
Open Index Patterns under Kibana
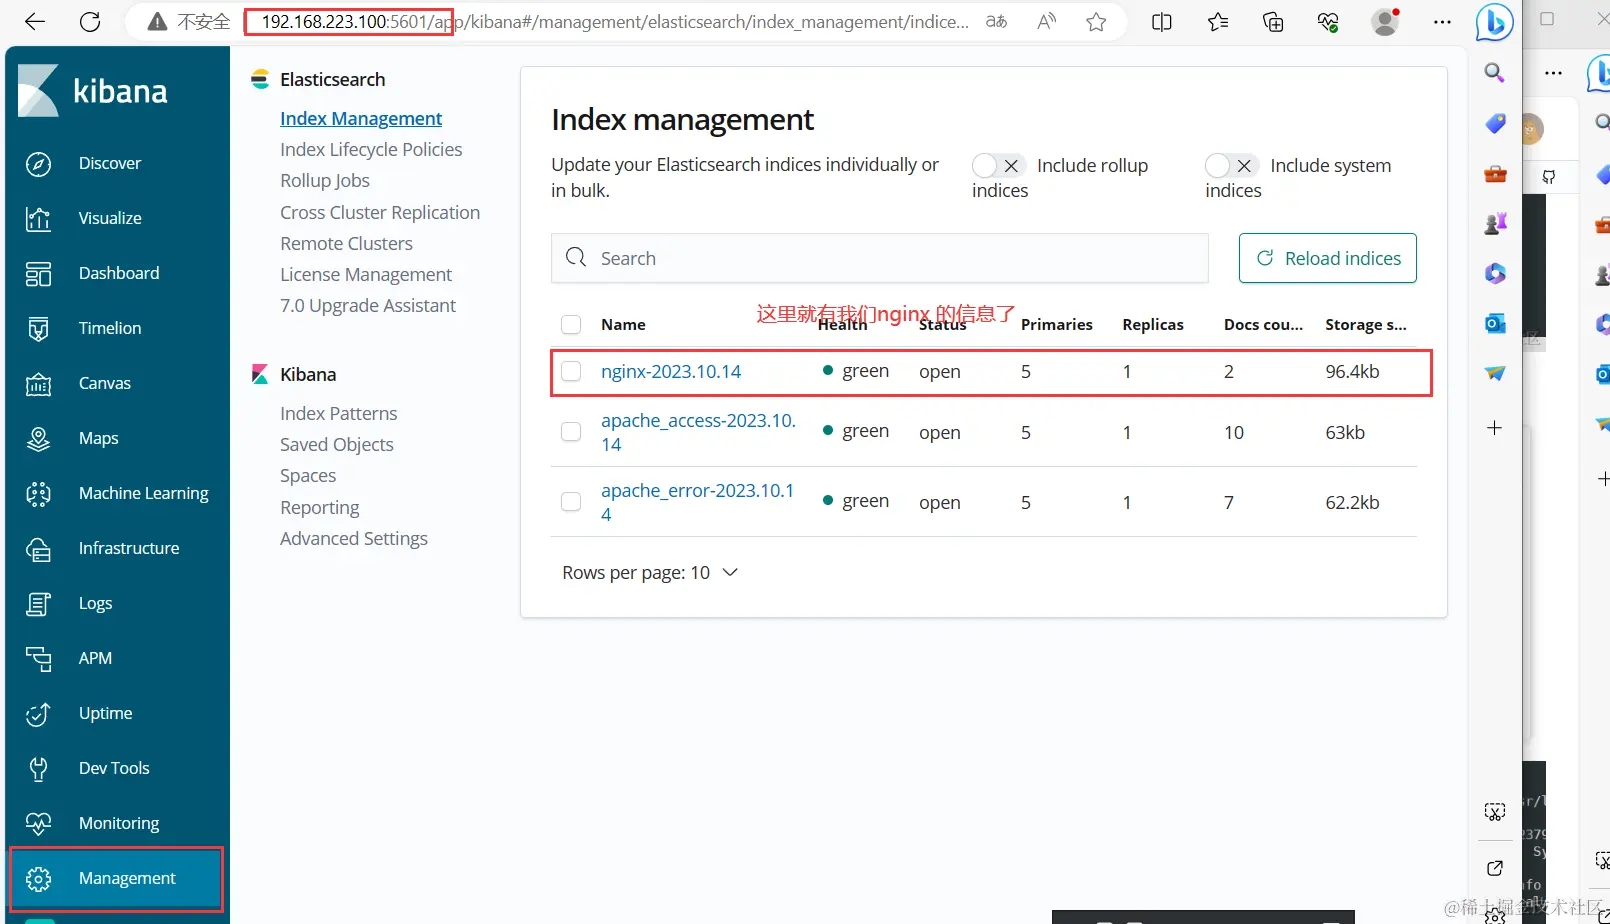(339, 413)
